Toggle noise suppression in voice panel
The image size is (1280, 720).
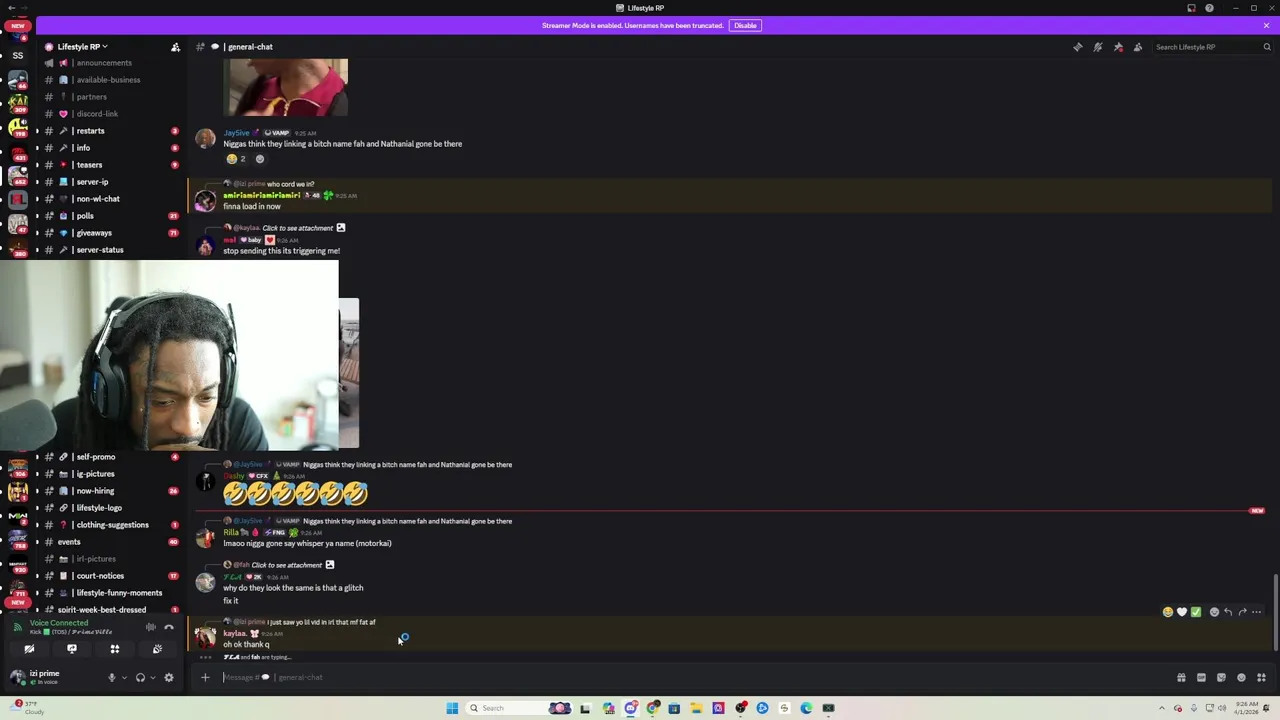point(151,627)
